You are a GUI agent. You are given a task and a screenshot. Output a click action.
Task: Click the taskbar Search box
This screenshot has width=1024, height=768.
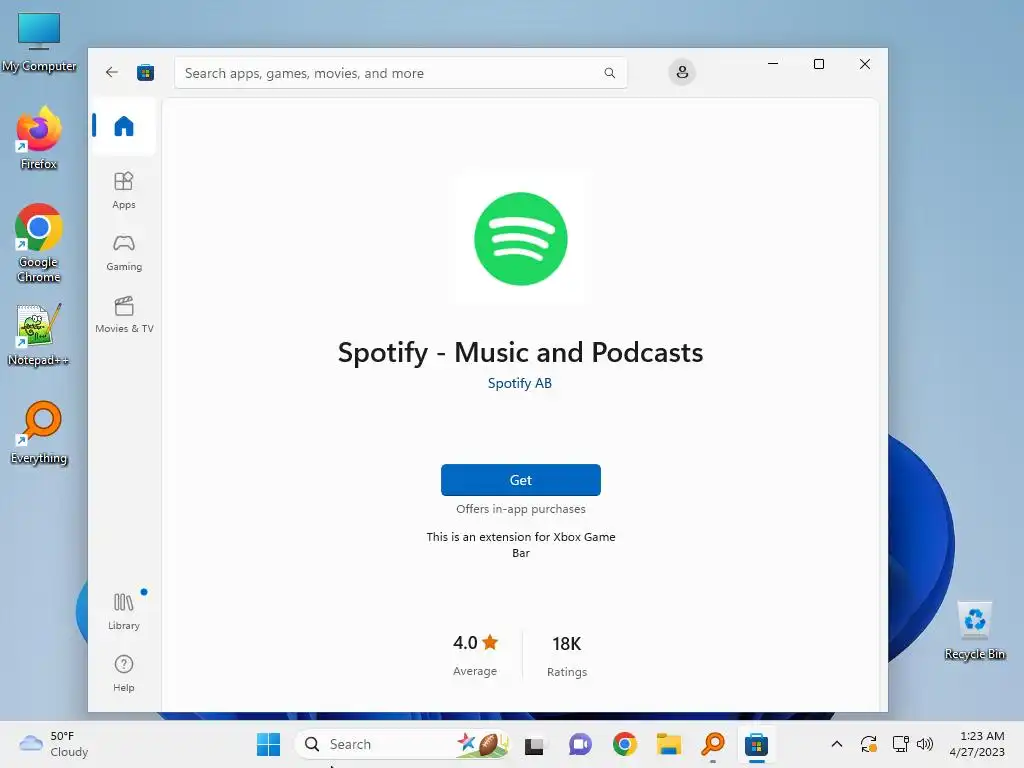[402, 744]
